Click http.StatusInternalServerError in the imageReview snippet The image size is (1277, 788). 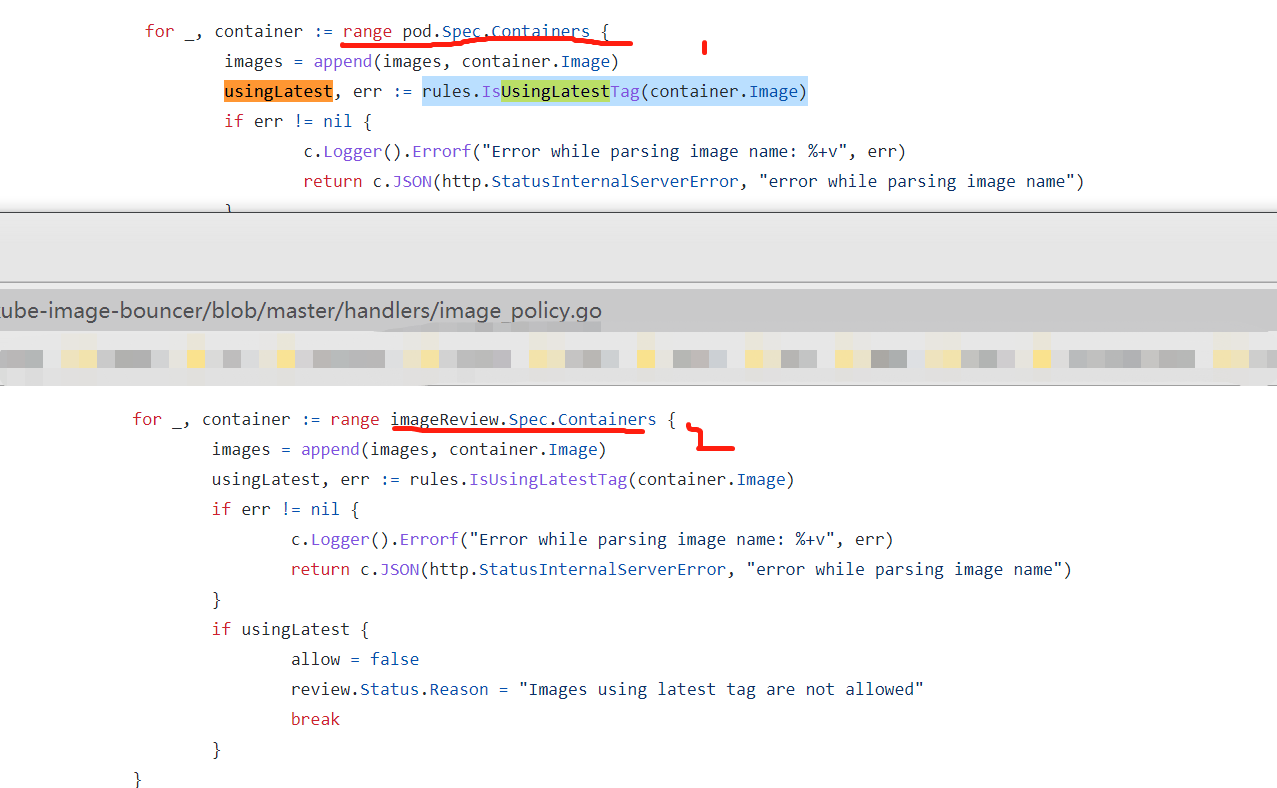[578, 570]
